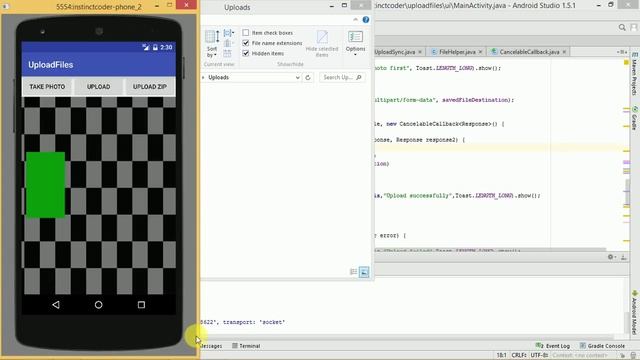Switch to FileHelper.java tab
Image resolution: width=640 pixels, height=360 pixels.
click(457, 52)
